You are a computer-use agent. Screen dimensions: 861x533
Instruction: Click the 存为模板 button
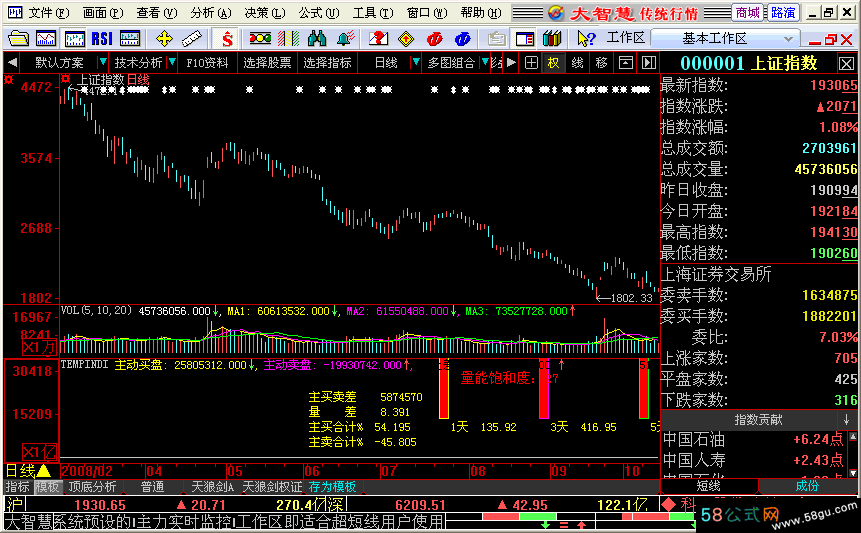coord(332,487)
